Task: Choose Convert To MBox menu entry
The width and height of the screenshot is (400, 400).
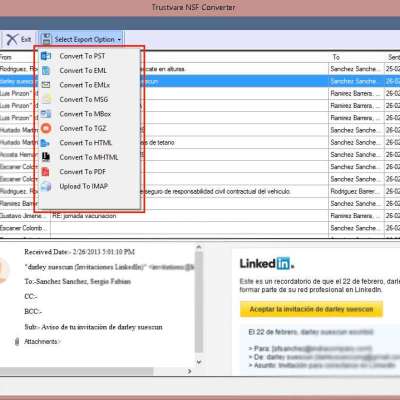Action: pyautogui.click(x=85, y=114)
